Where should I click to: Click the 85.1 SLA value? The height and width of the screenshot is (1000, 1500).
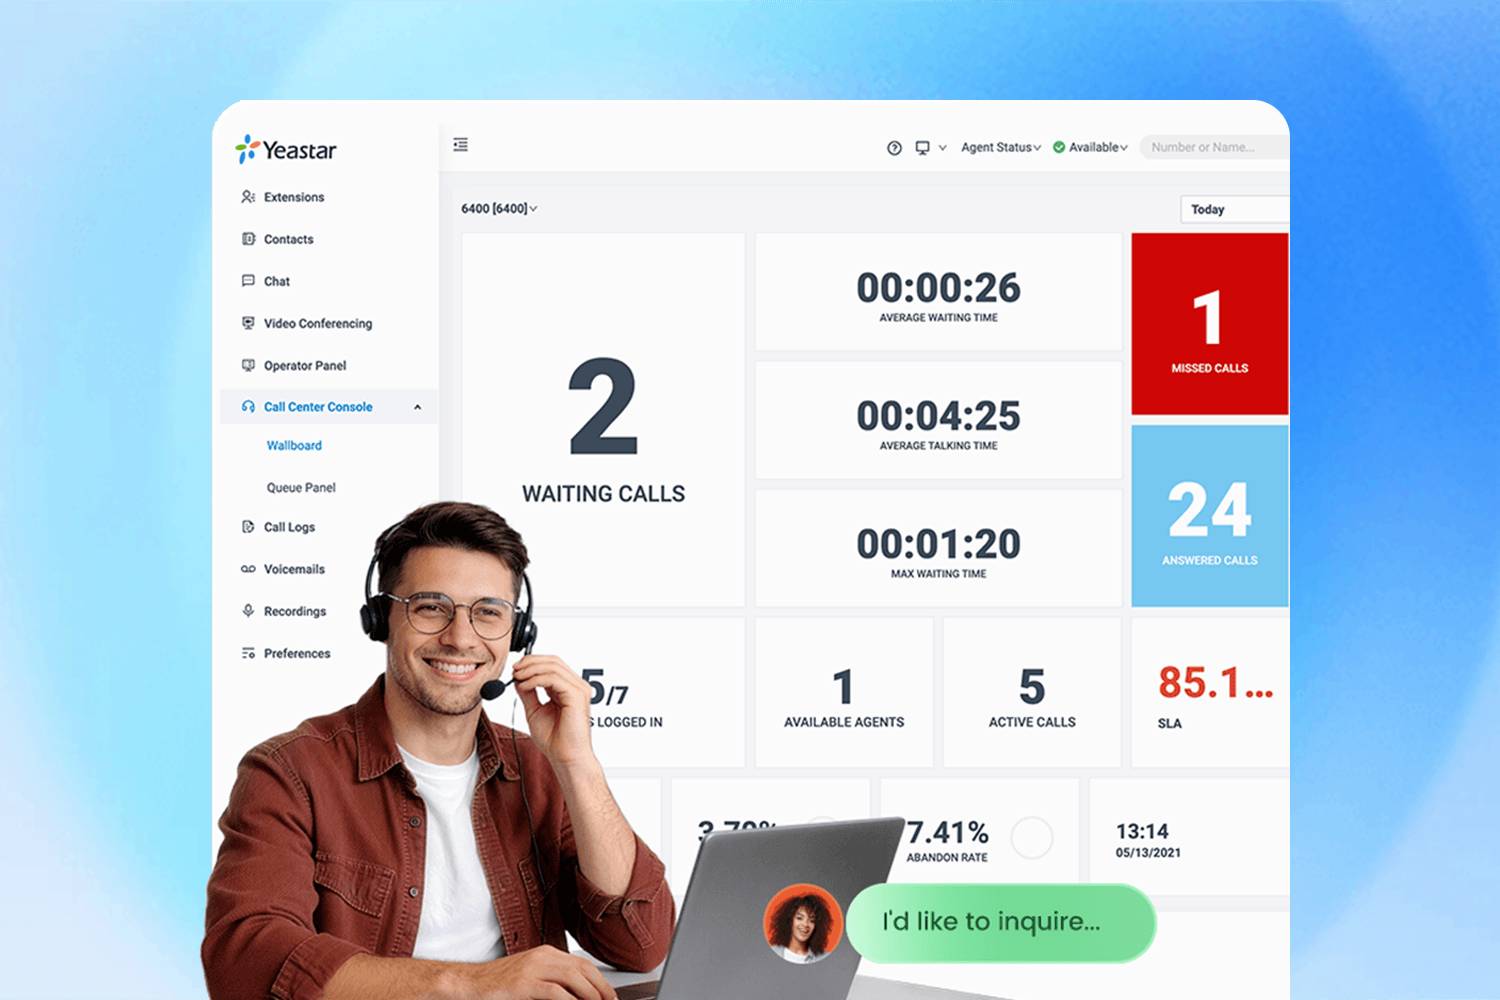pyautogui.click(x=1215, y=683)
